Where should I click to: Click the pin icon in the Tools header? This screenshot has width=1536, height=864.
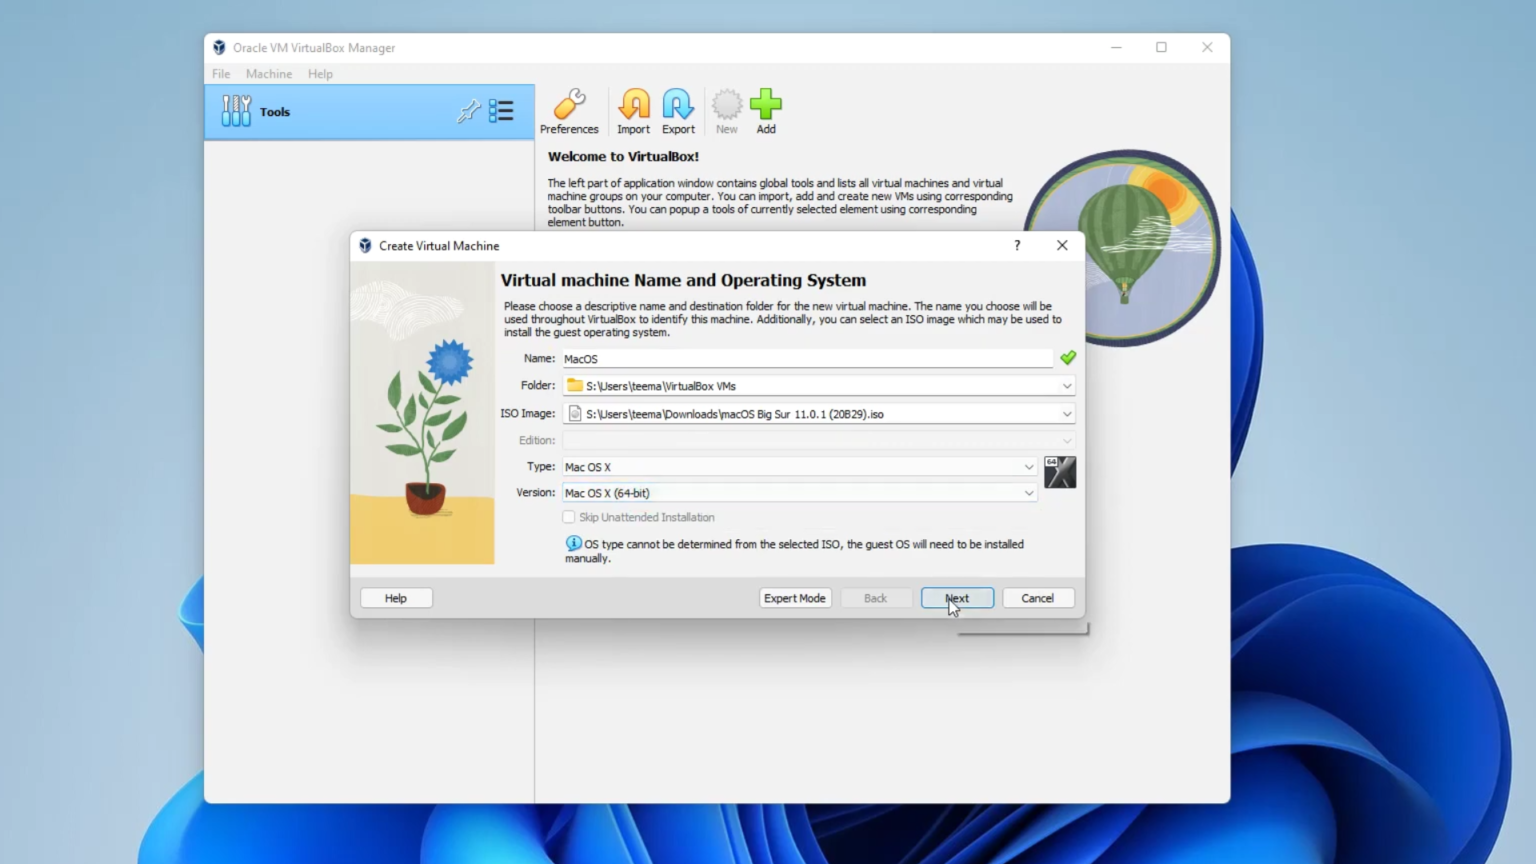(469, 111)
